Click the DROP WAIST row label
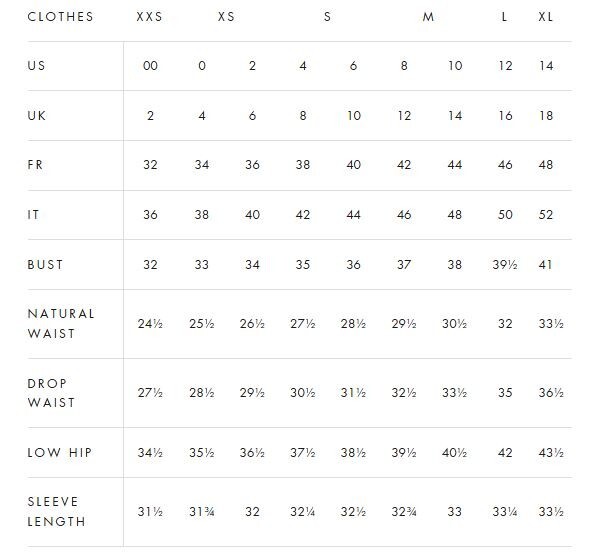Screen dimensions: 613x556 [51, 392]
